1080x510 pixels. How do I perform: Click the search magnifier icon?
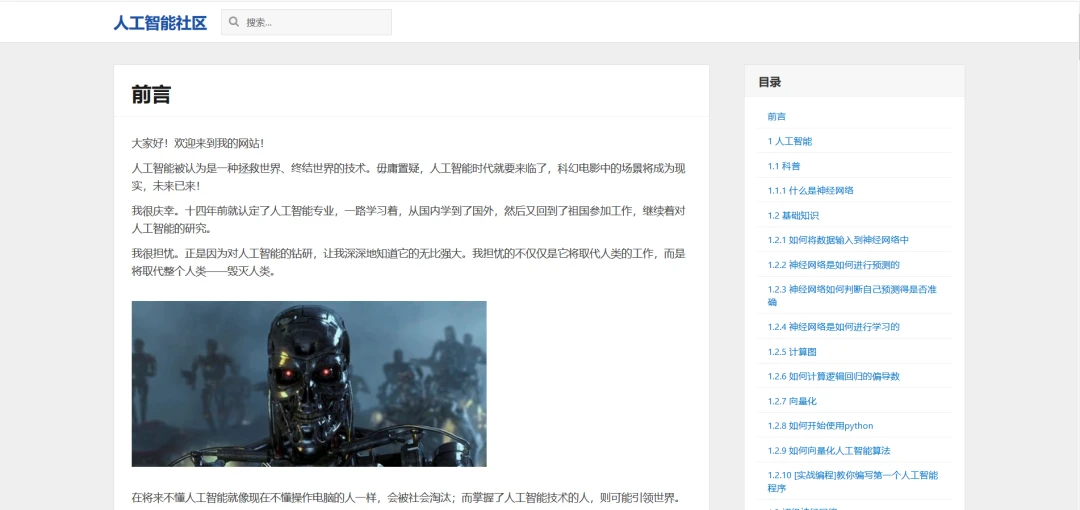(234, 22)
